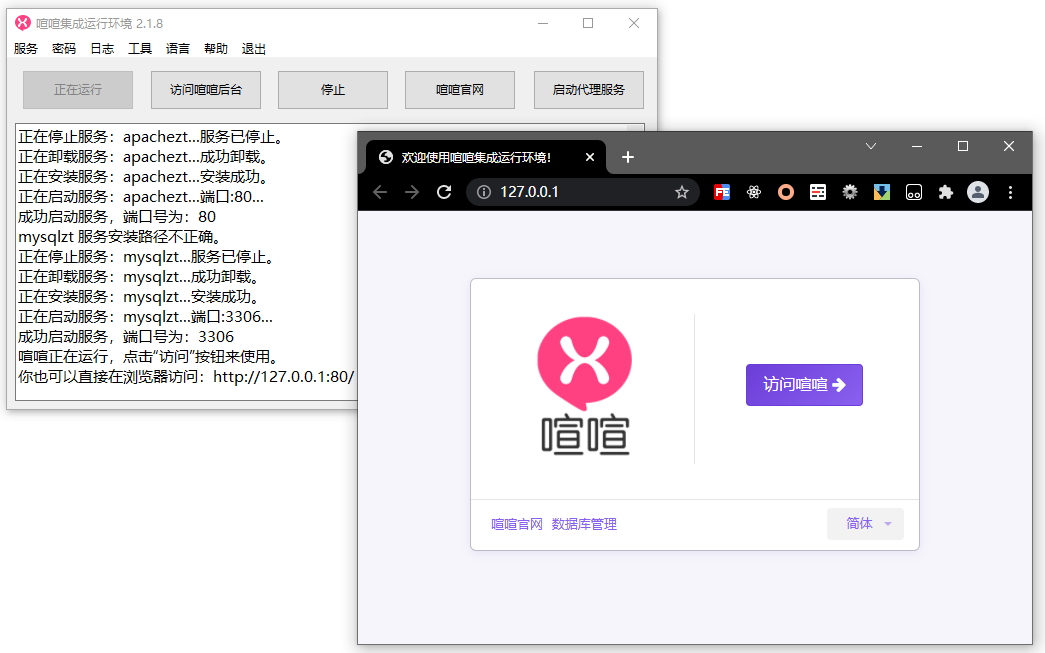Open the FE helper extension icon
1045x653 pixels.
pyautogui.click(x=722, y=192)
